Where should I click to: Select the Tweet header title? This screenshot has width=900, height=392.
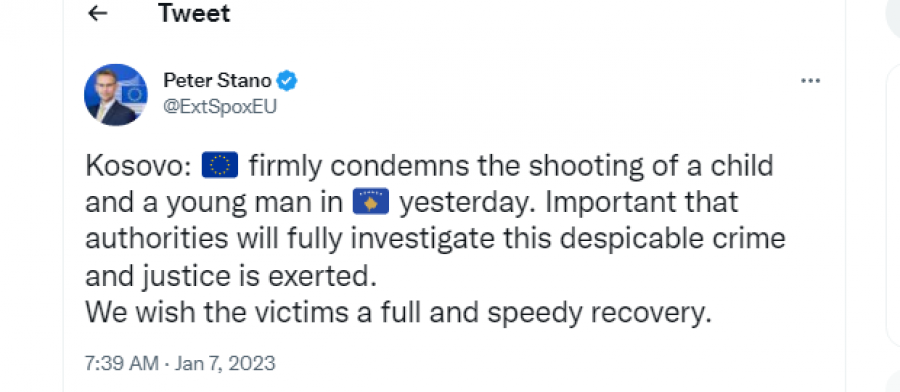tap(194, 13)
